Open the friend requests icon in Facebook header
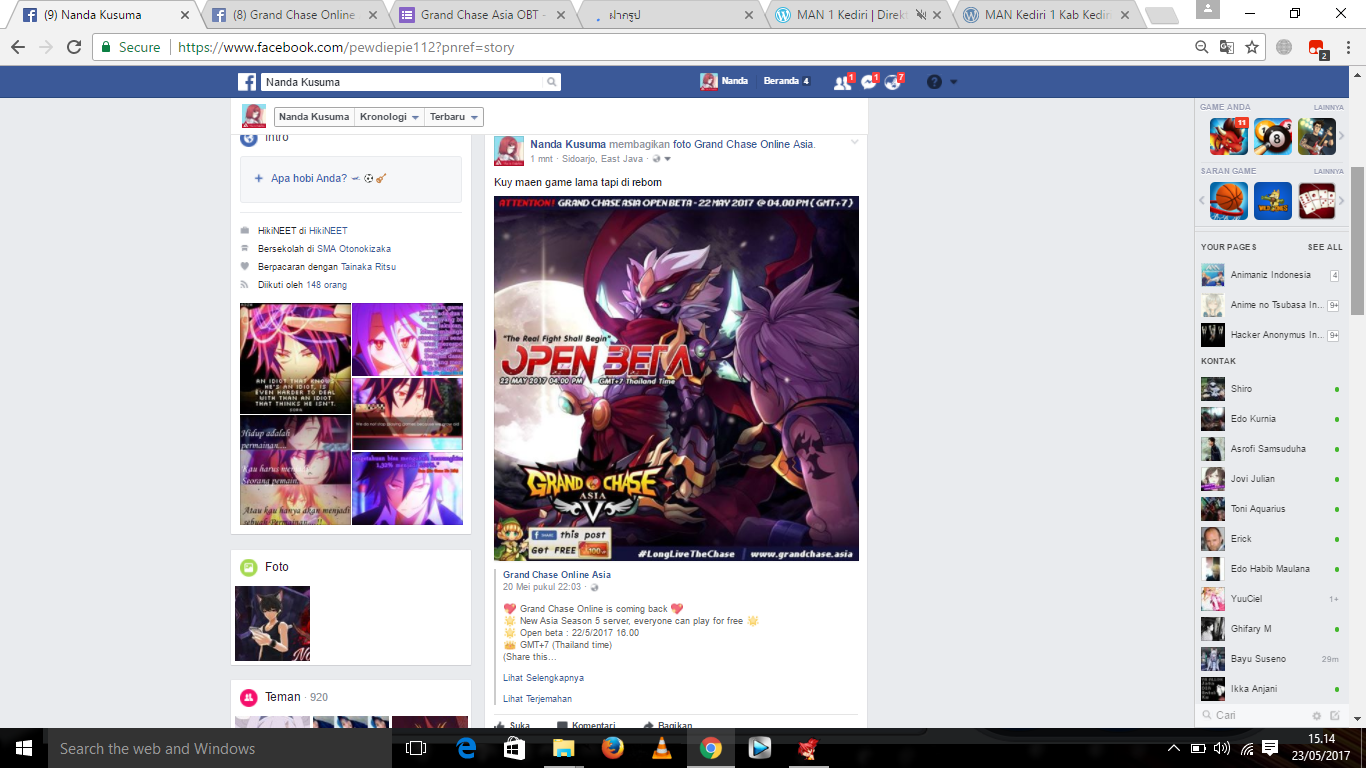 pos(843,82)
